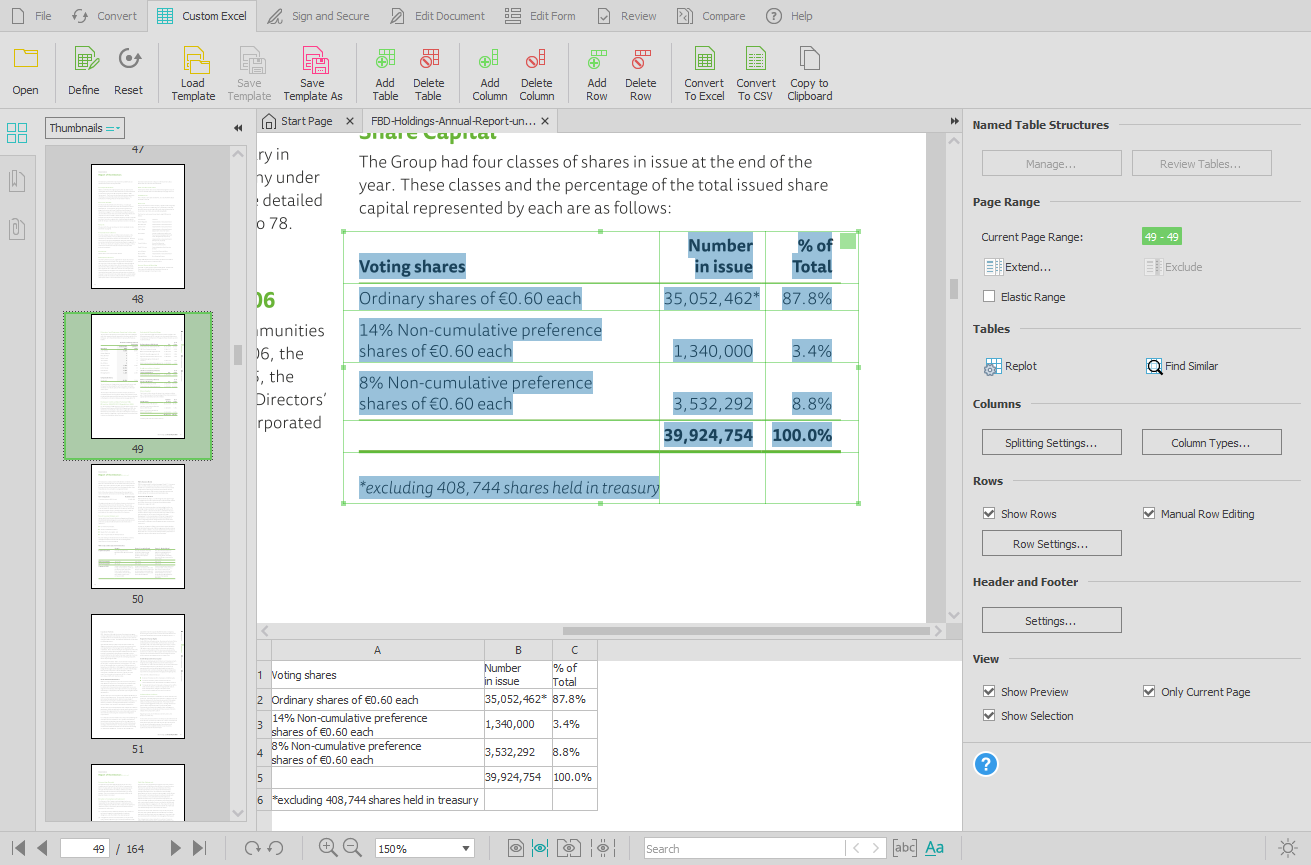Collapse the thumbnails panel with the double chevron

pos(238,128)
